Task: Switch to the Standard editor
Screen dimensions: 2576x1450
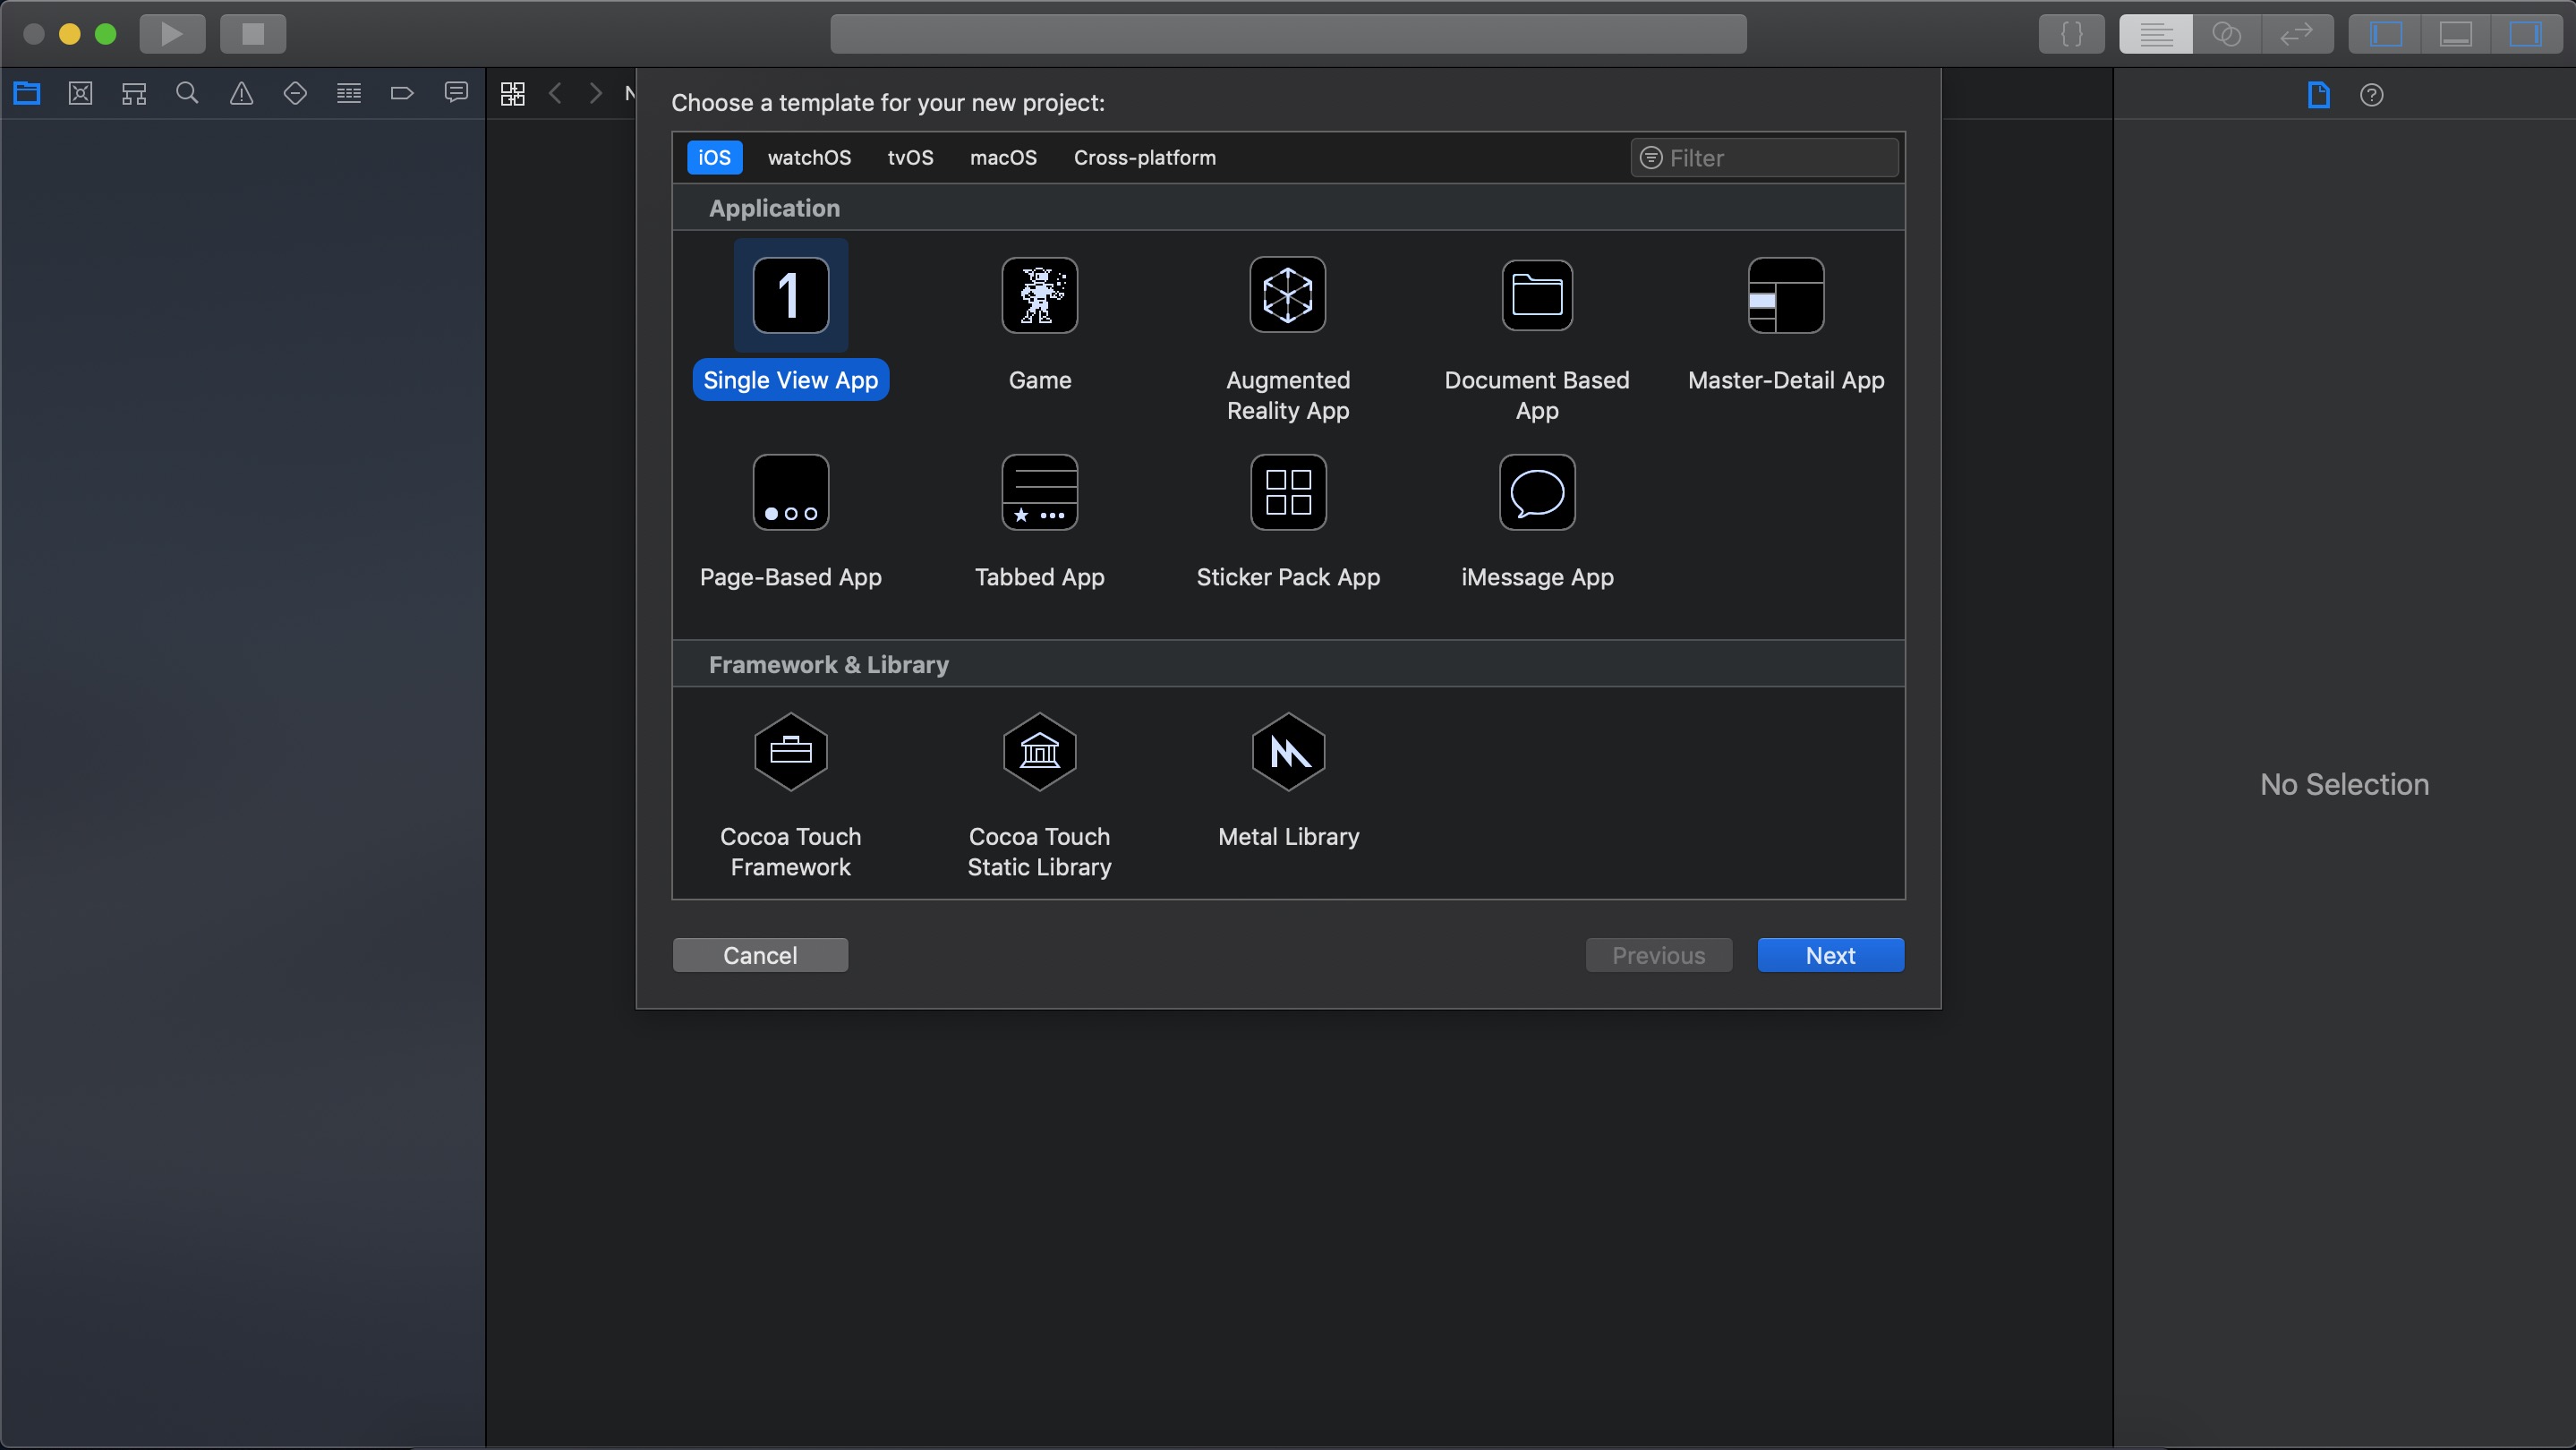Action: click(x=2156, y=34)
